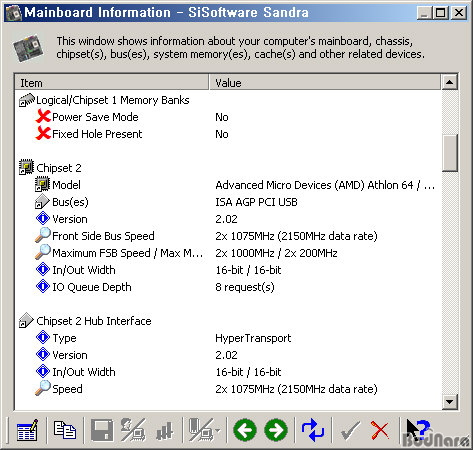Click the blue Refresh arrows icon
Viewport: 473px width, 450px height.
(x=313, y=430)
